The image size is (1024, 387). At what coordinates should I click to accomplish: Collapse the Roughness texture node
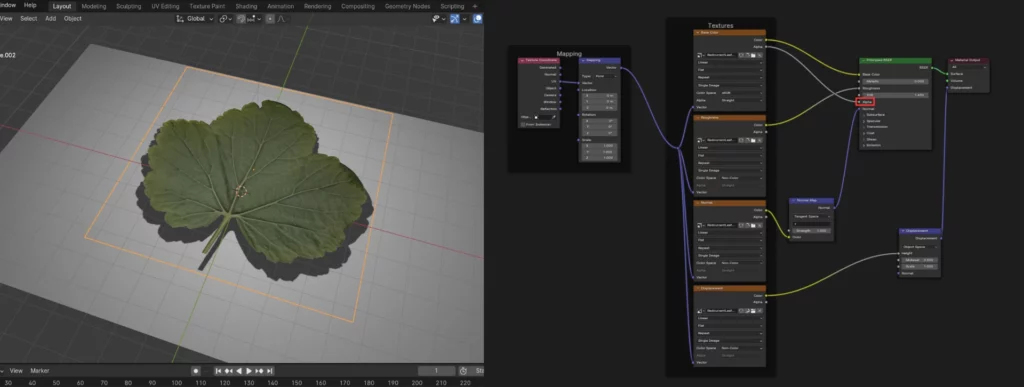[x=697, y=118]
